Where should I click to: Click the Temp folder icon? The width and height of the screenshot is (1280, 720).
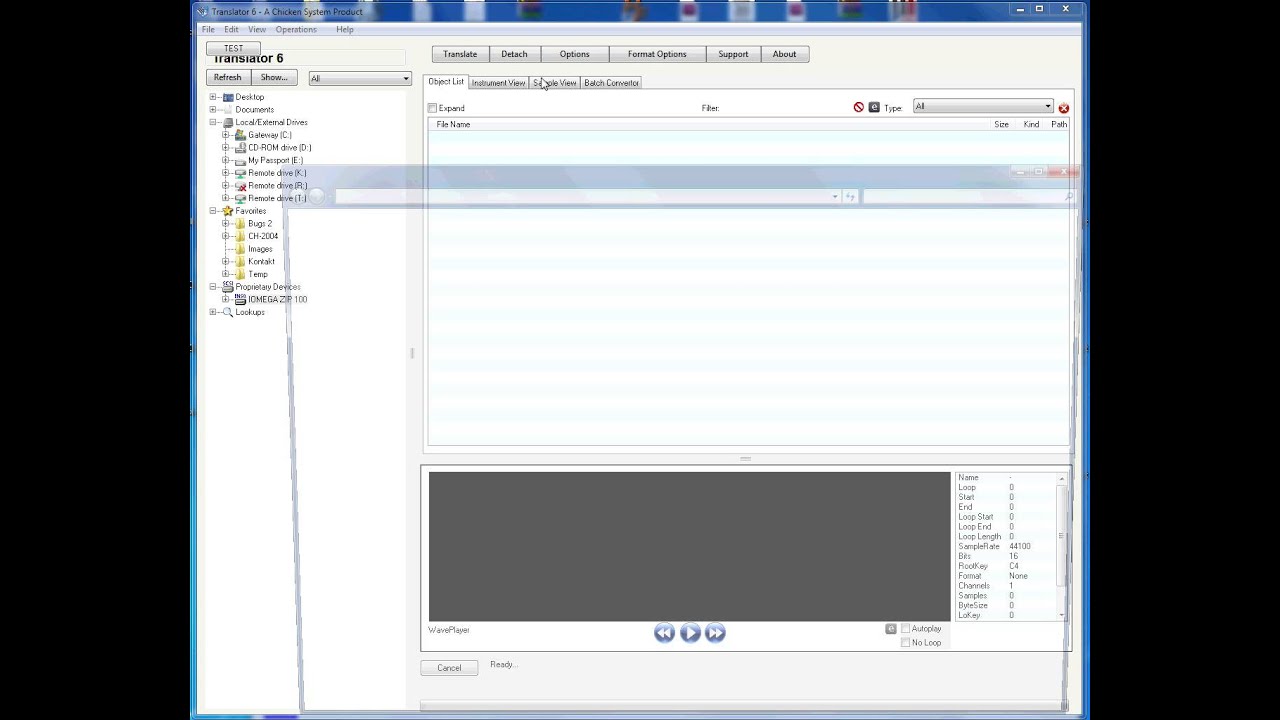coord(240,274)
